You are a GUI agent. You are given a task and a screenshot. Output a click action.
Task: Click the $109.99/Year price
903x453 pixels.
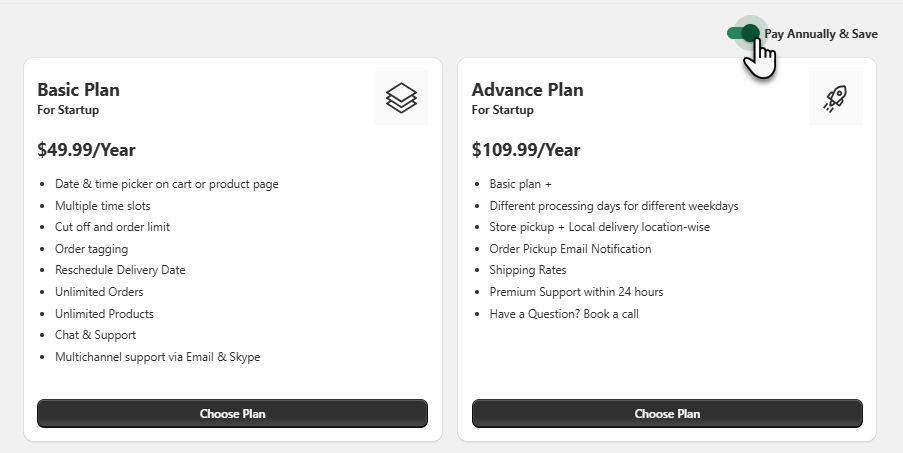525,150
